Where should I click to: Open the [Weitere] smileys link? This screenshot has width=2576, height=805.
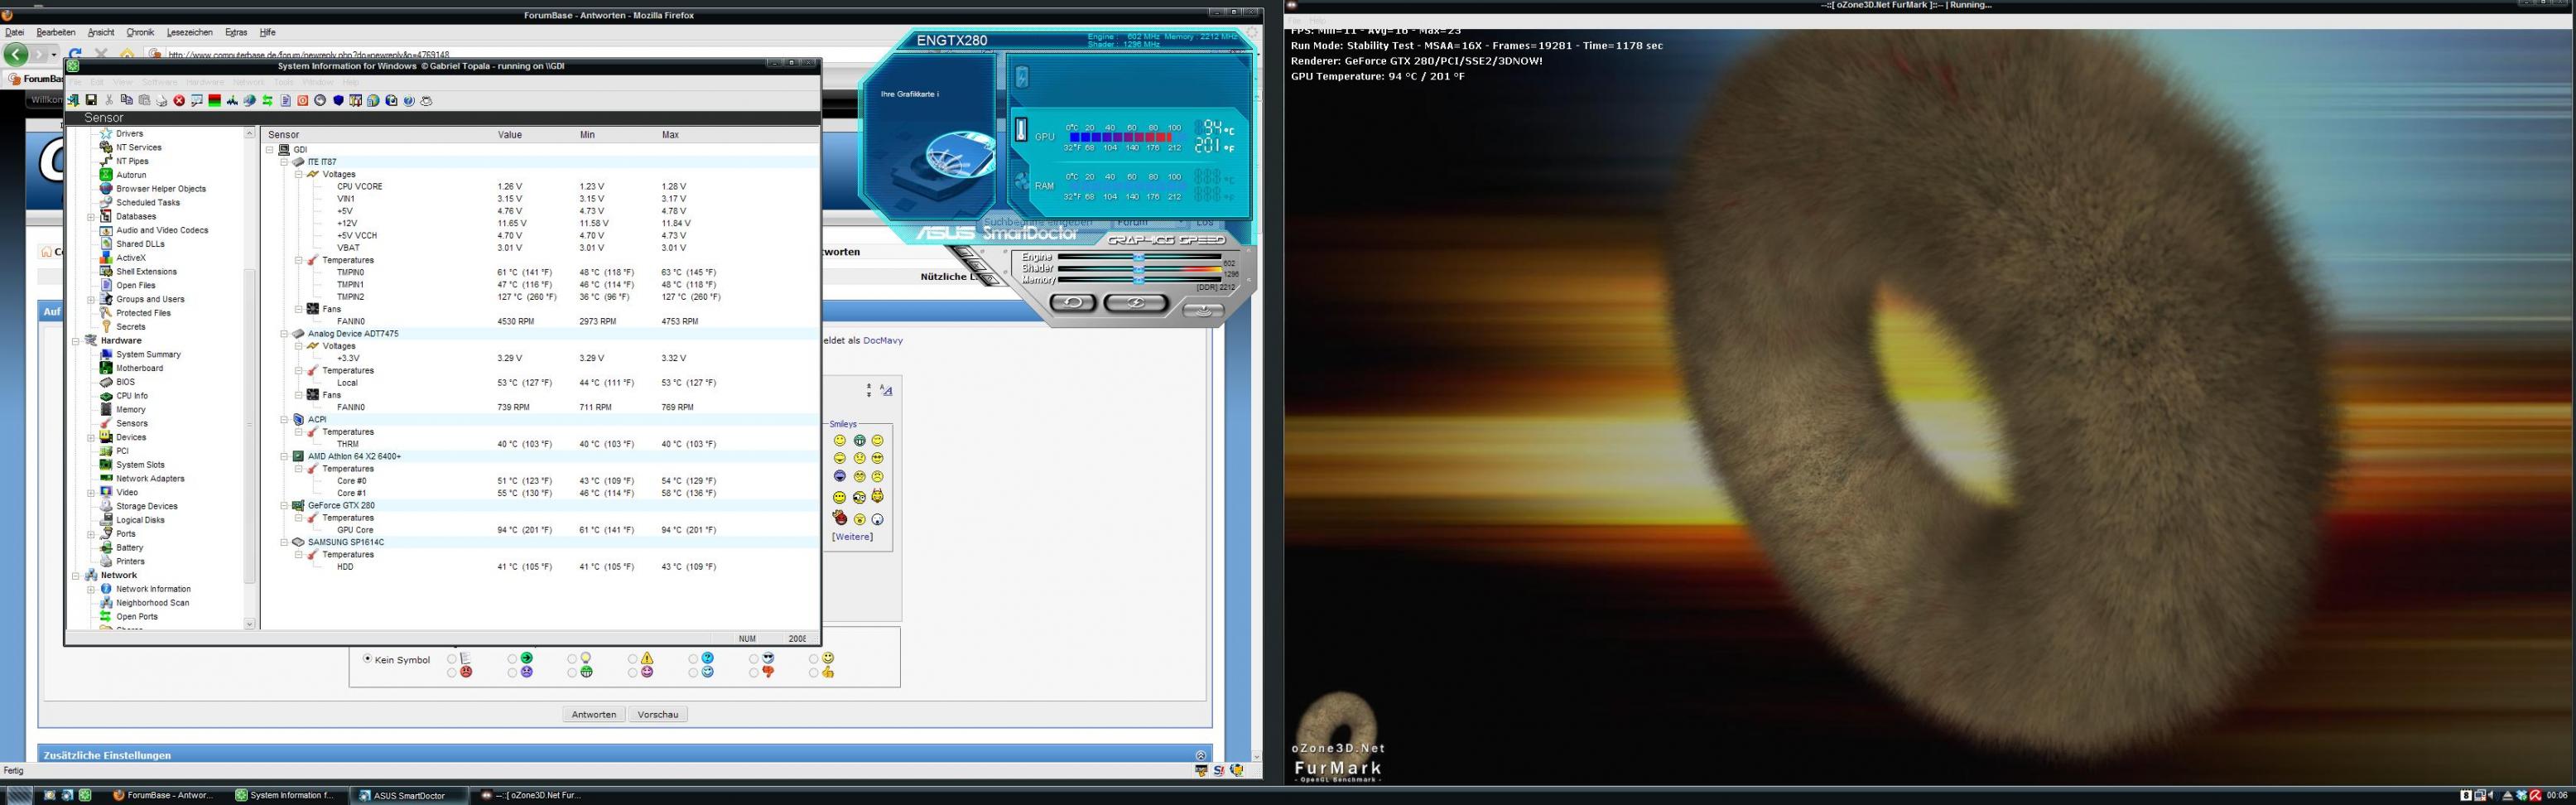pyautogui.click(x=852, y=537)
